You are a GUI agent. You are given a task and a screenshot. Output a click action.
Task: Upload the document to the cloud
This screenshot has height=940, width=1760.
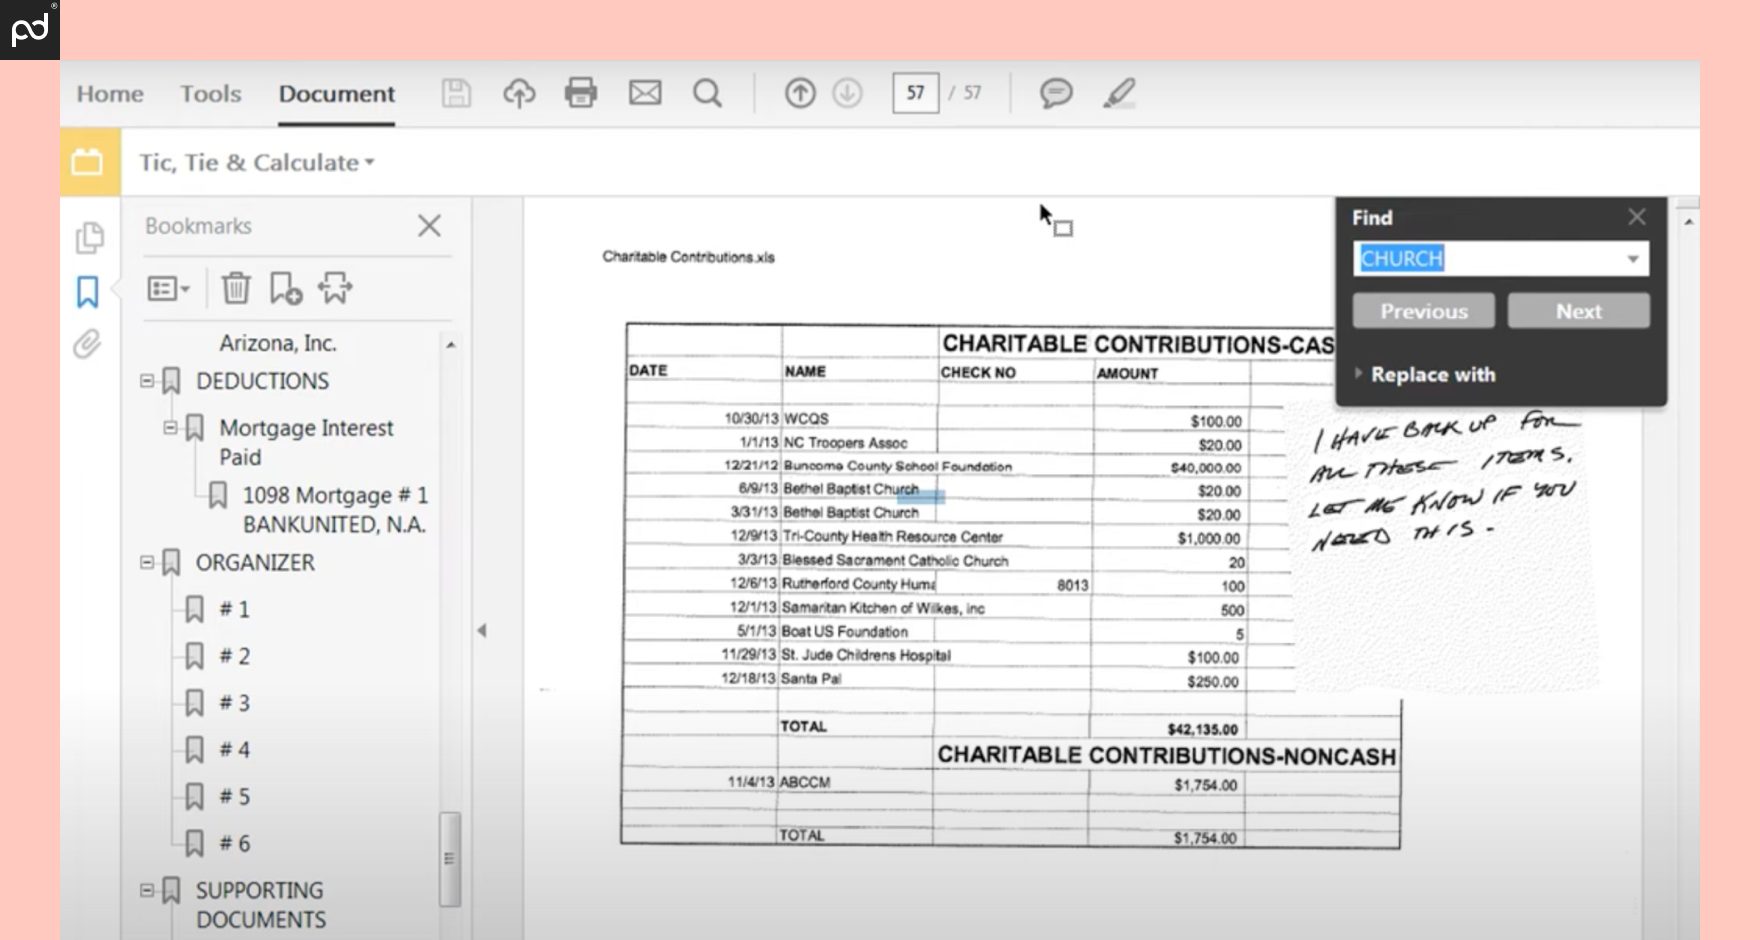pos(518,93)
